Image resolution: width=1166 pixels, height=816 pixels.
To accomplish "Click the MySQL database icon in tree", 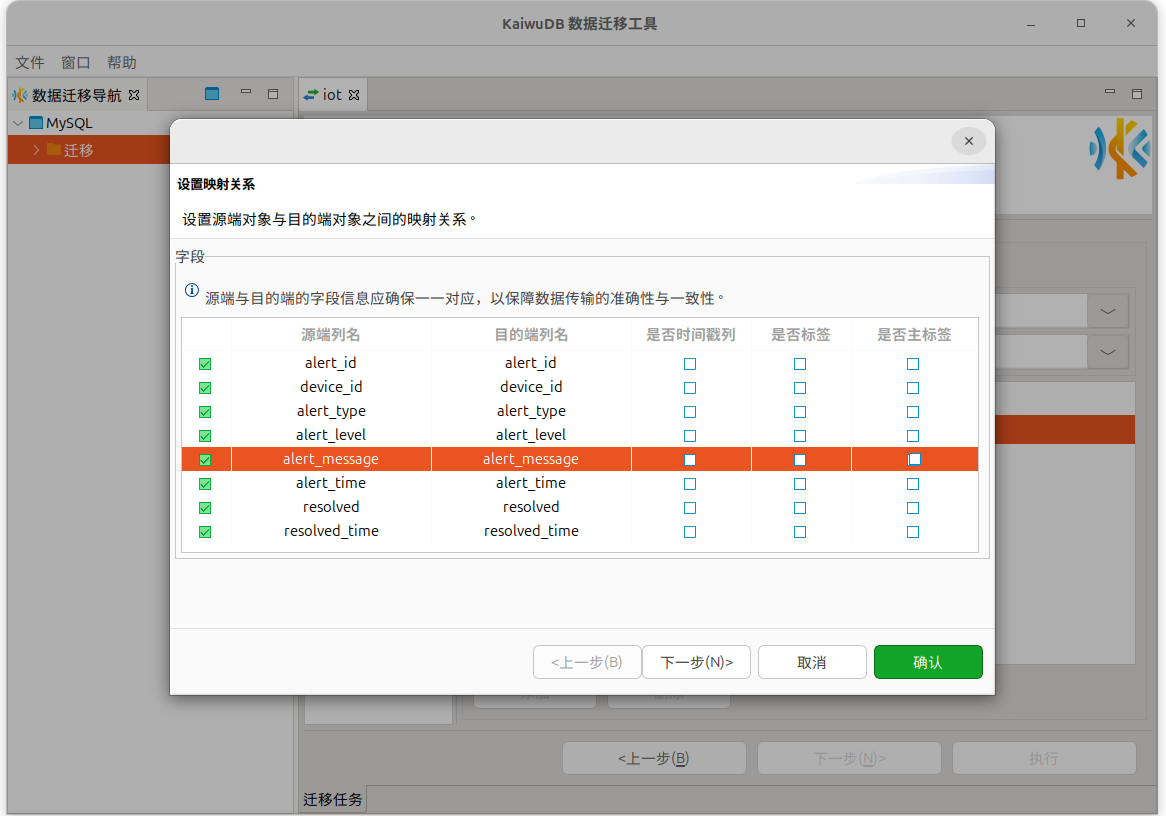I will point(36,123).
